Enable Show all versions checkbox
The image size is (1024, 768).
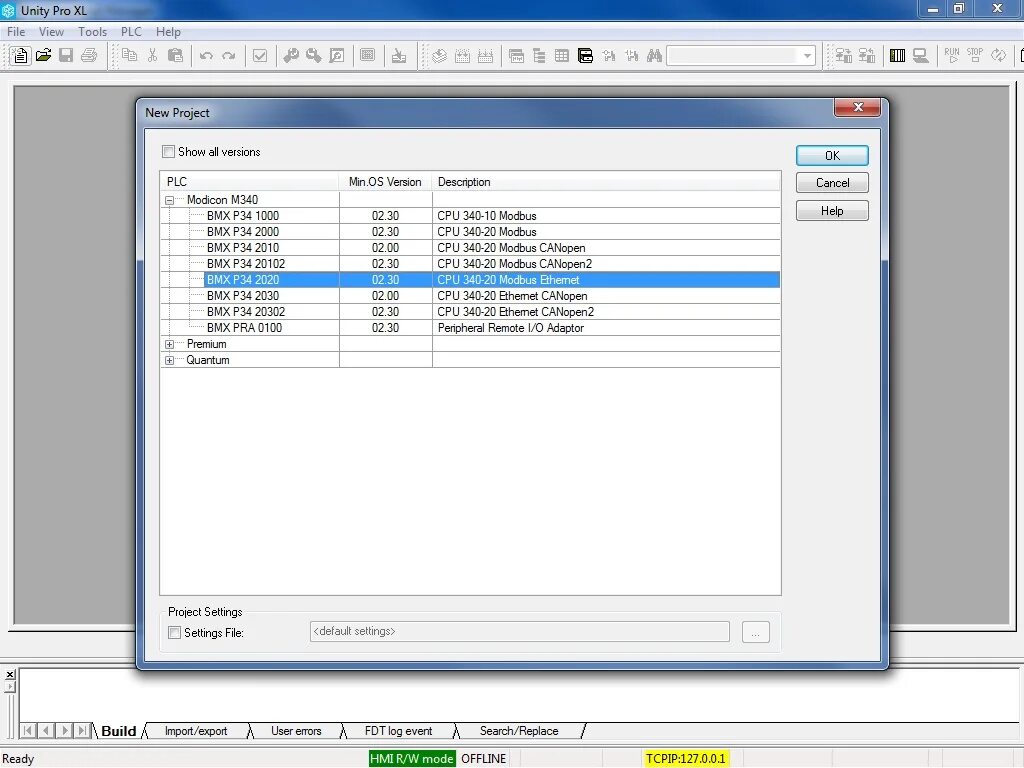coord(168,152)
